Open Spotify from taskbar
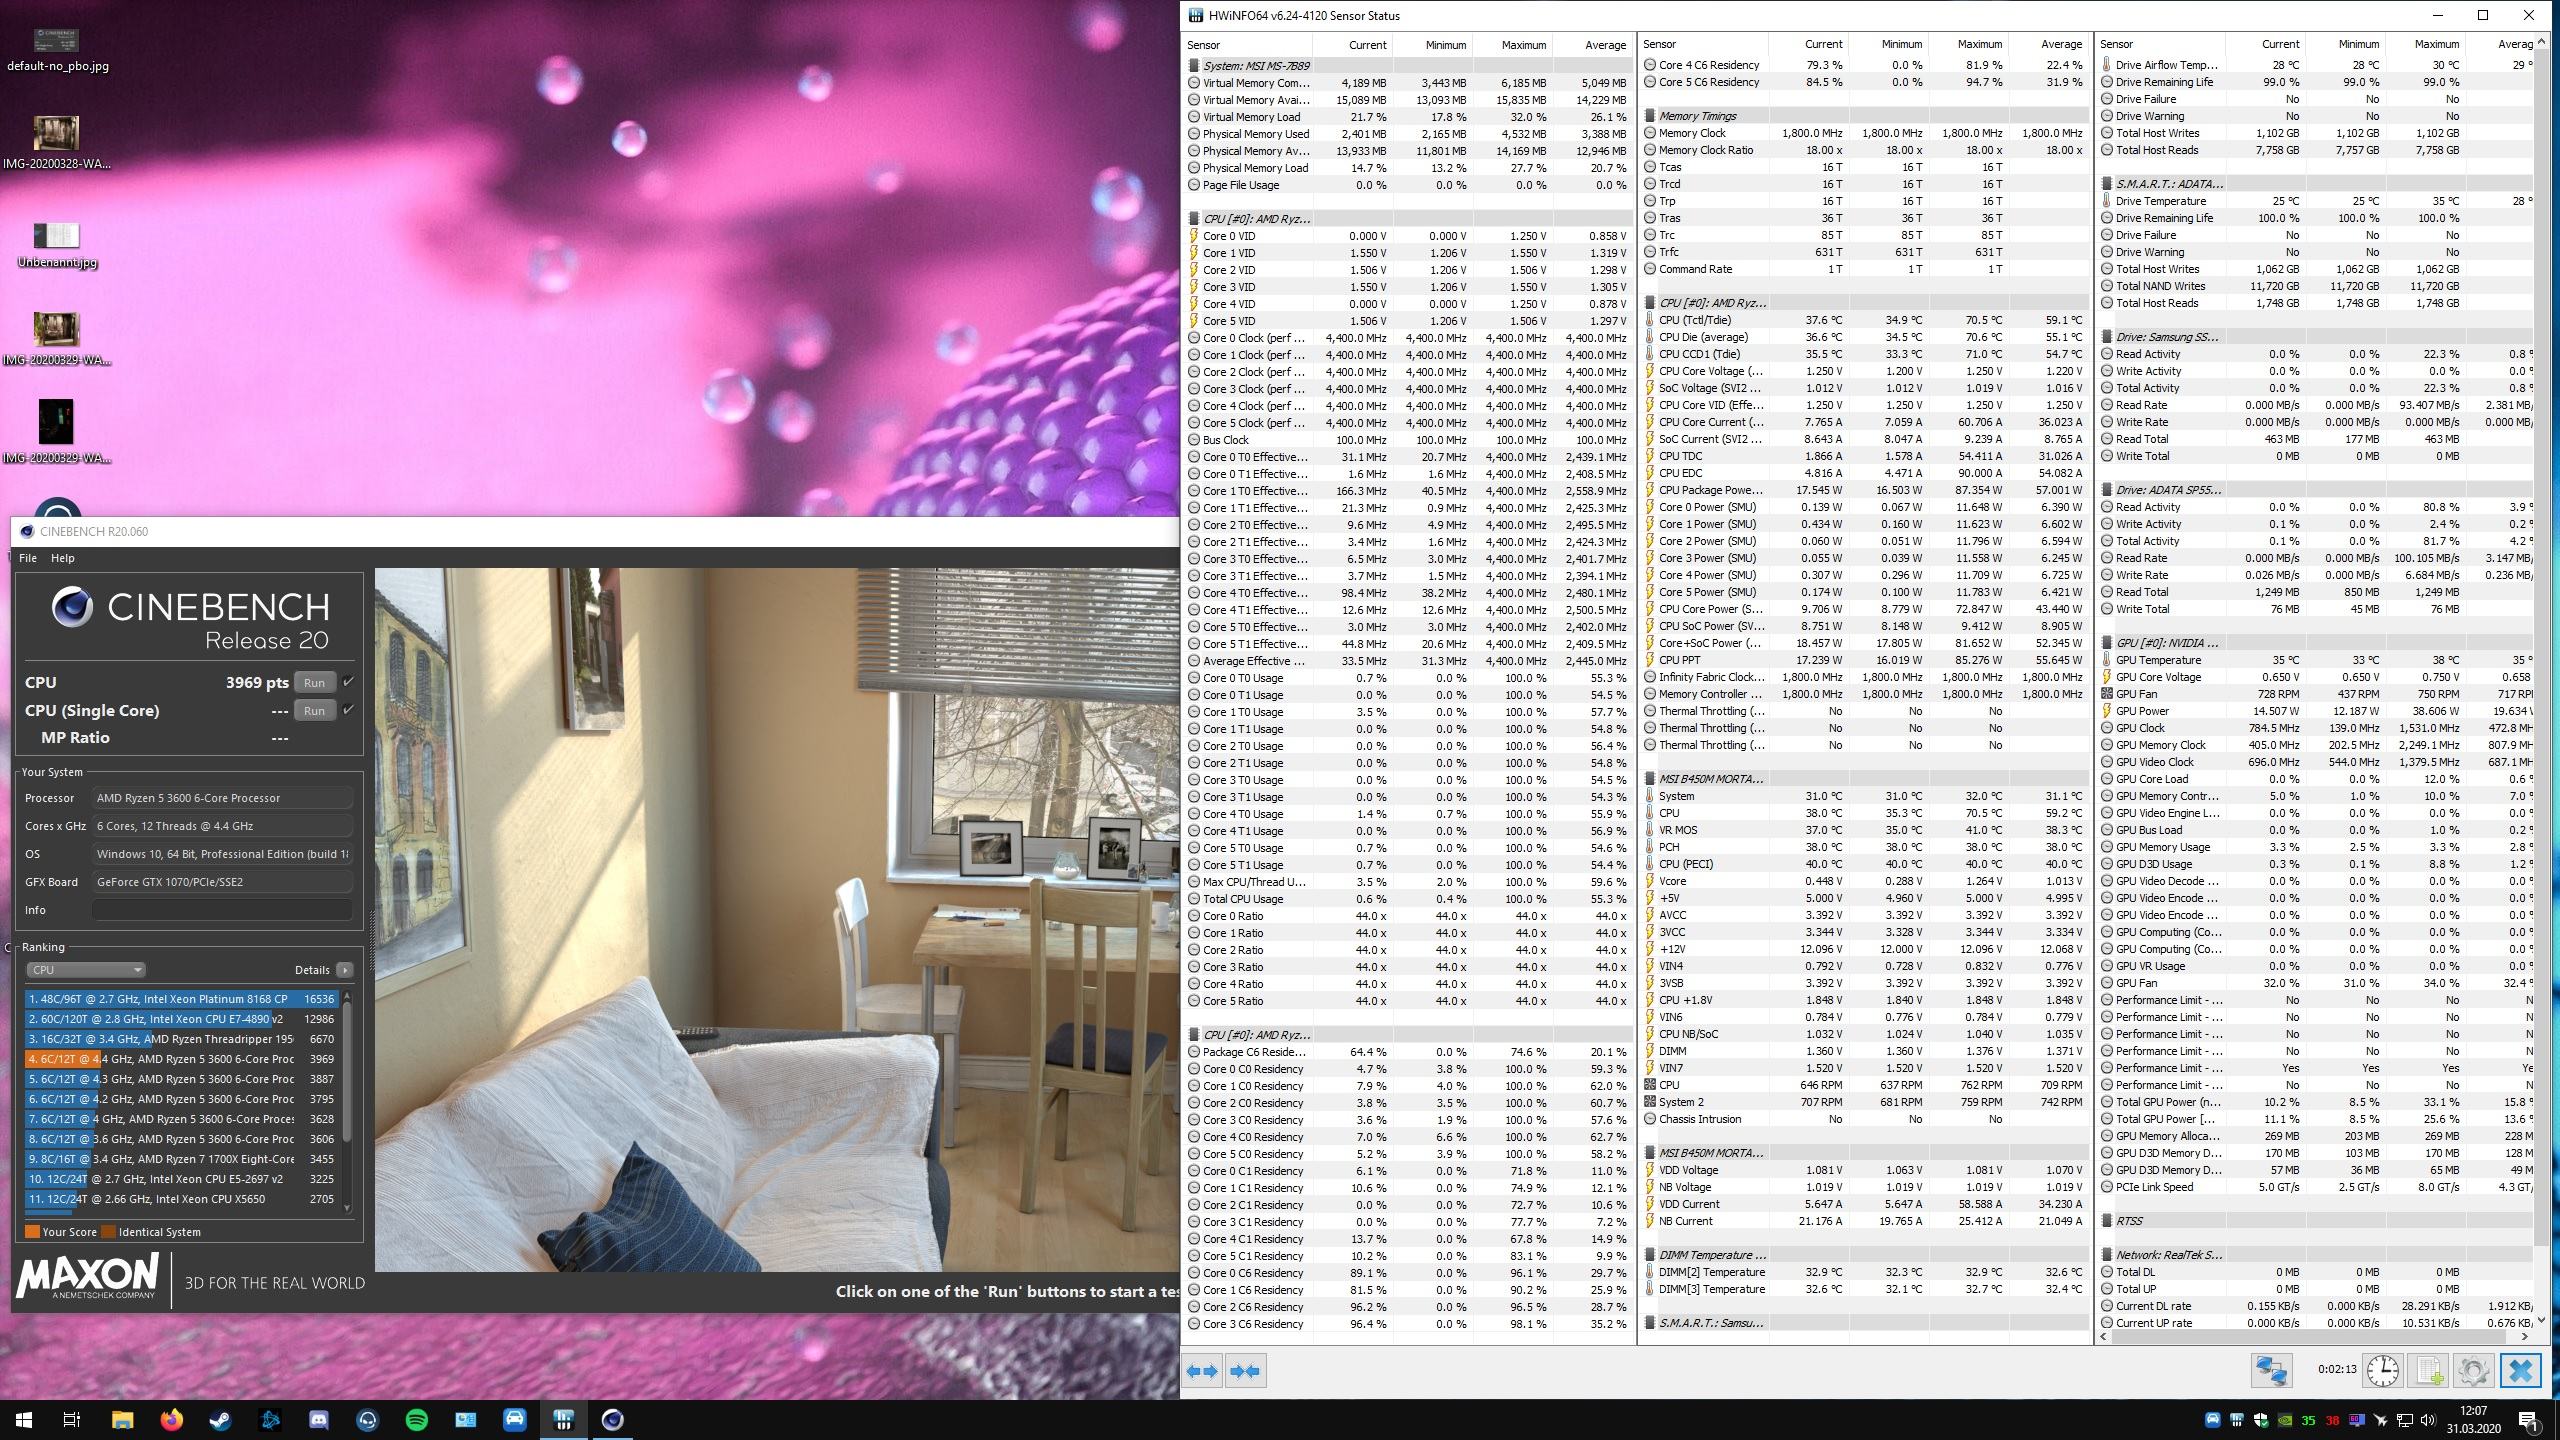The width and height of the screenshot is (2560, 1440). click(x=417, y=1419)
